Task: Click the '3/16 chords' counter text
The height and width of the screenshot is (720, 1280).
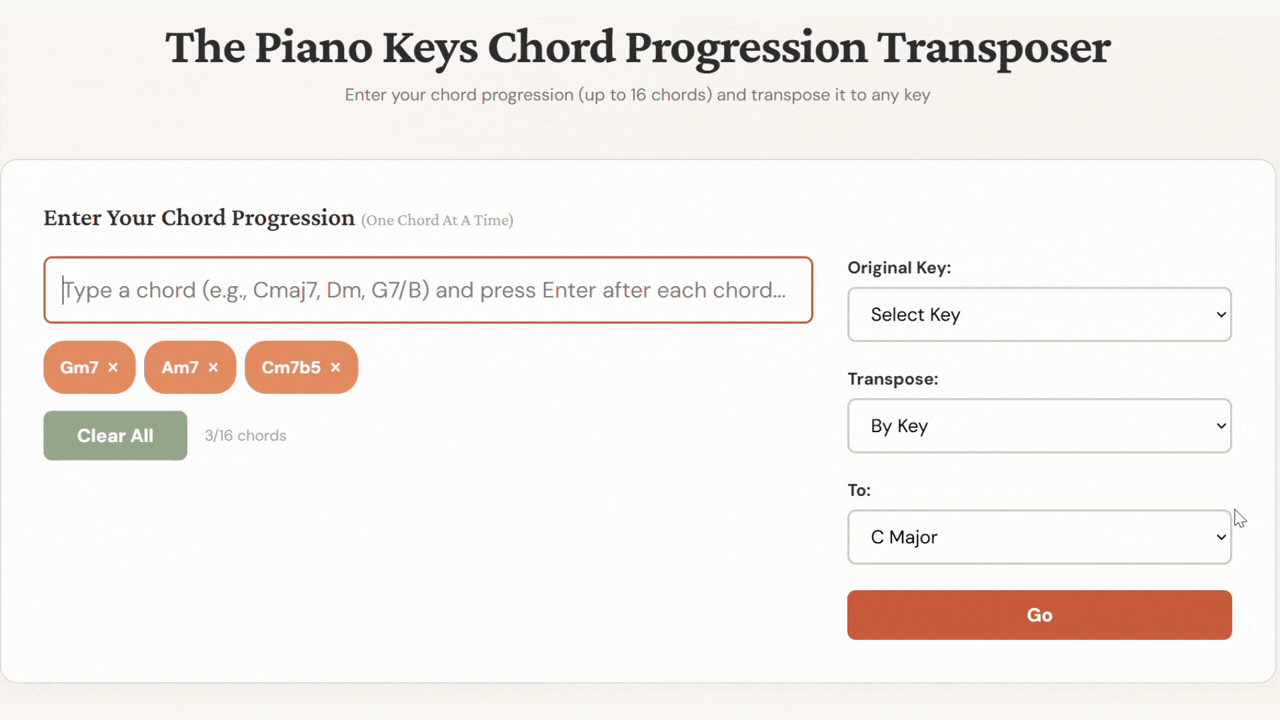Action: pos(245,436)
